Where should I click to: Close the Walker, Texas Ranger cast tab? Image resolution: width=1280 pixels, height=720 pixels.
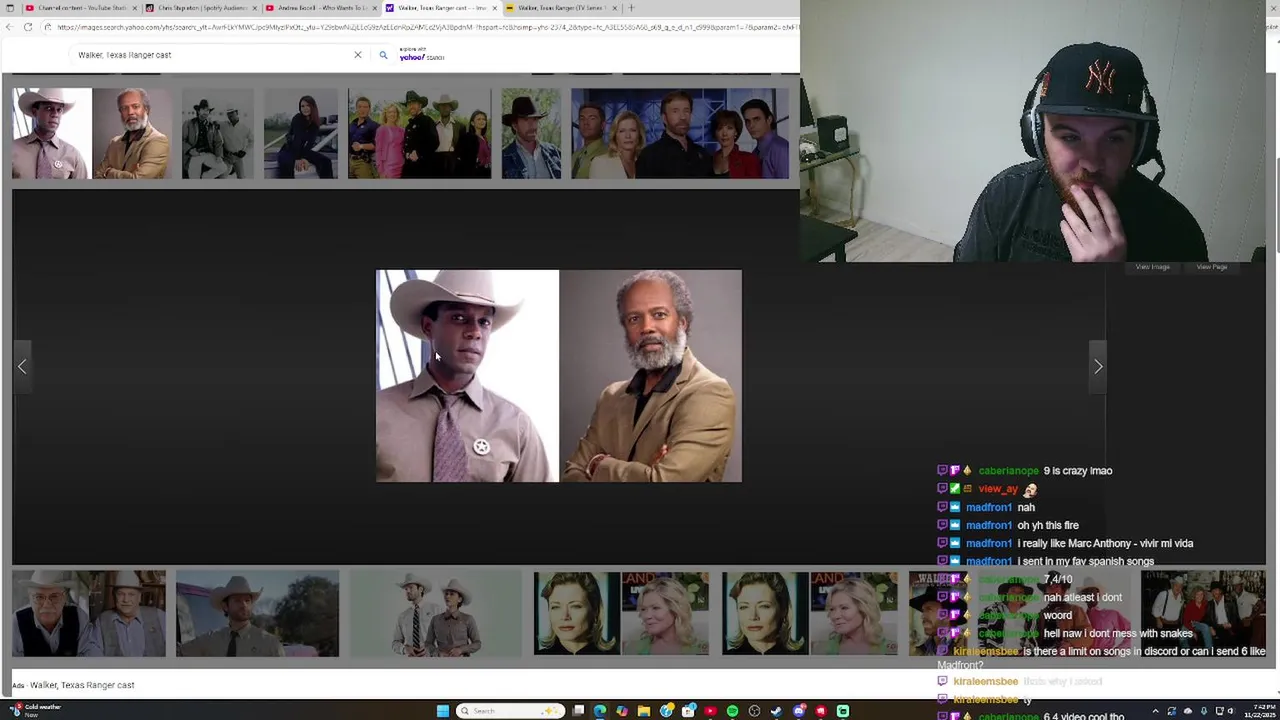pyautogui.click(x=494, y=8)
